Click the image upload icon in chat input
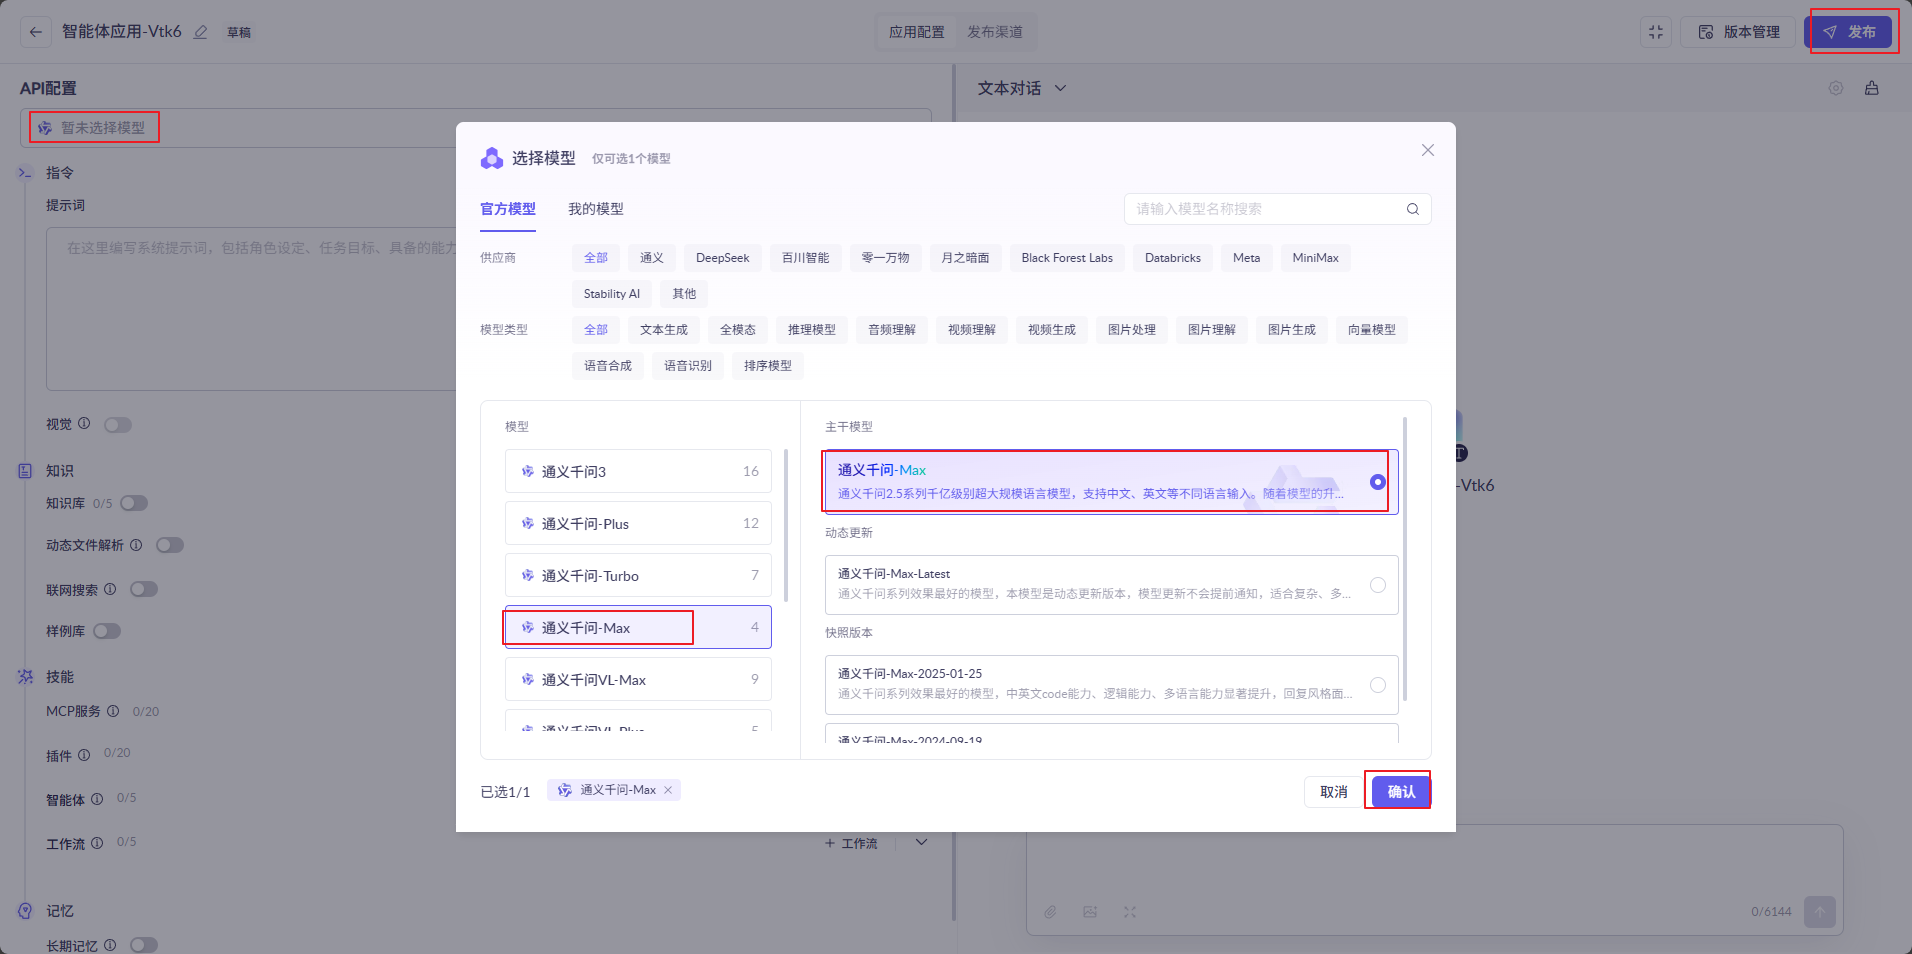1912x954 pixels. (1090, 912)
